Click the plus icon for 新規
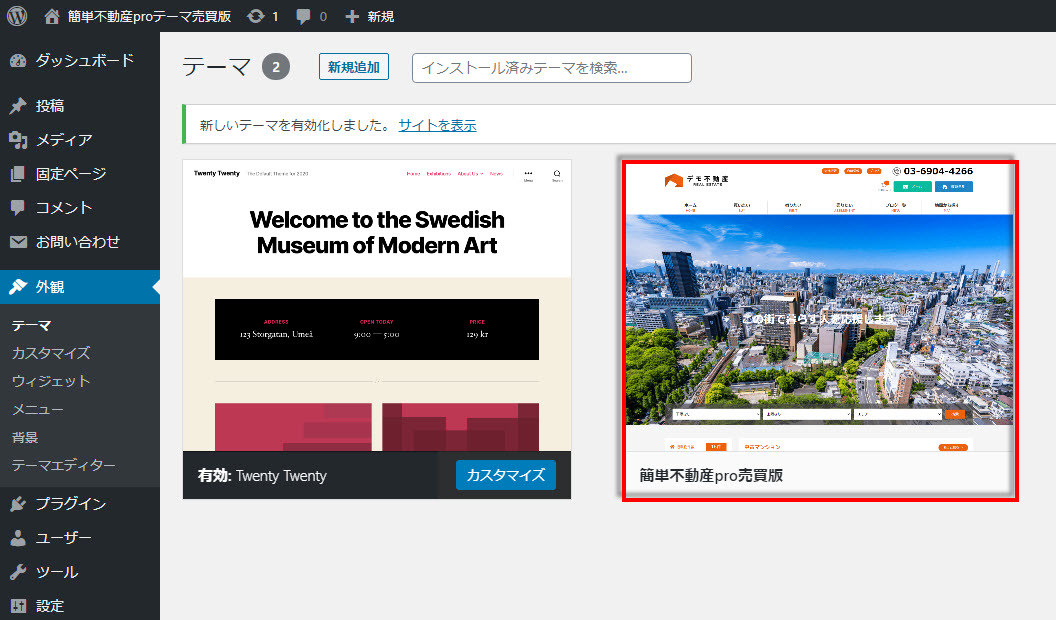 (x=351, y=16)
